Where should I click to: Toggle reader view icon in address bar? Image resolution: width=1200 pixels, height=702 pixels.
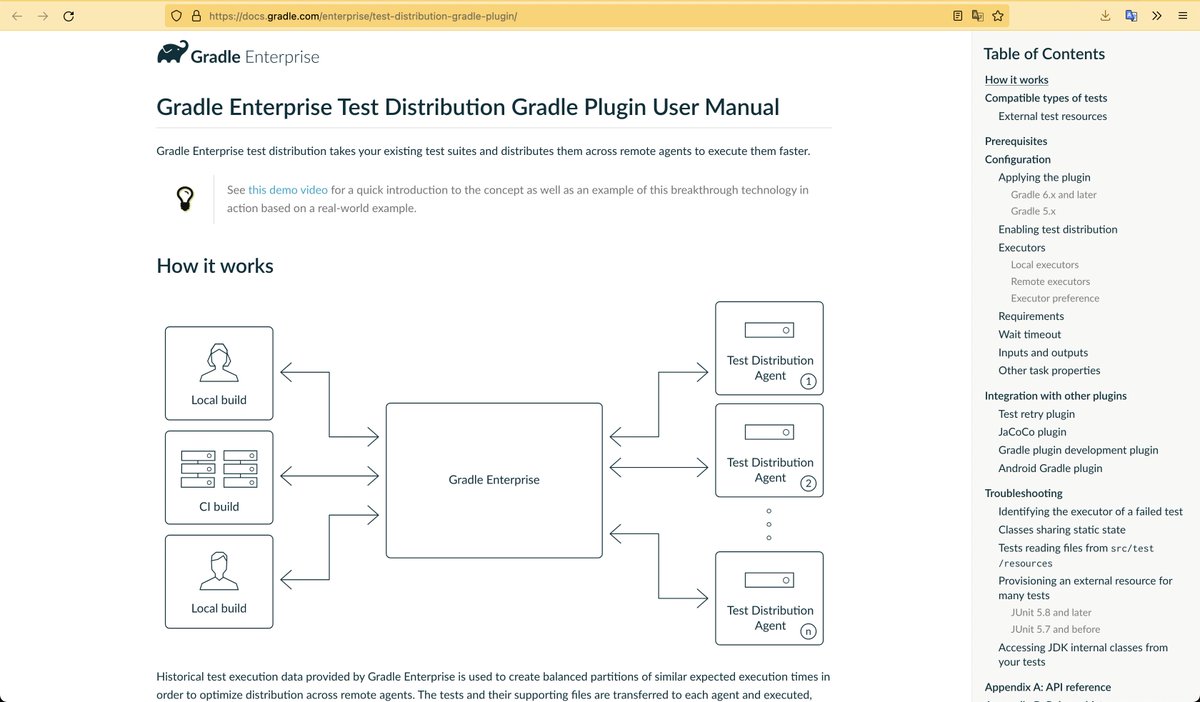click(x=957, y=16)
